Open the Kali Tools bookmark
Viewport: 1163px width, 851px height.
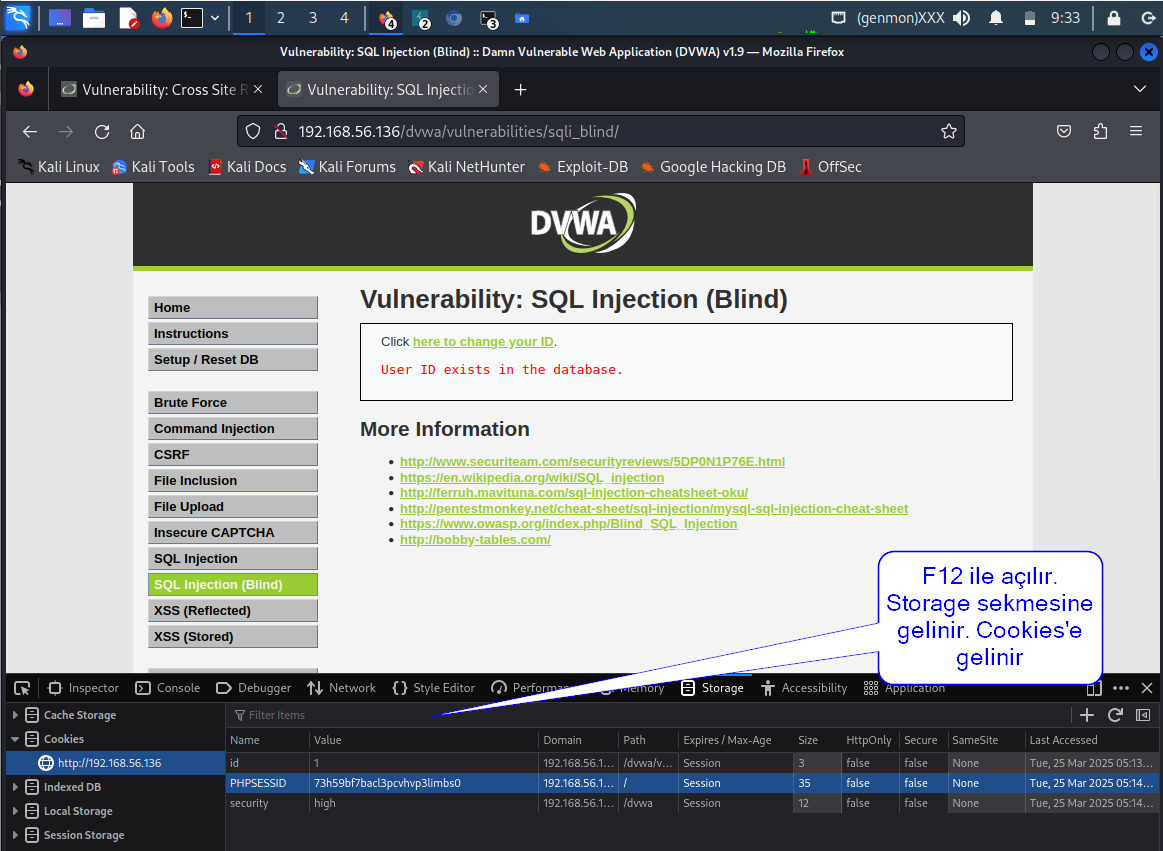(x=154, y=167)
